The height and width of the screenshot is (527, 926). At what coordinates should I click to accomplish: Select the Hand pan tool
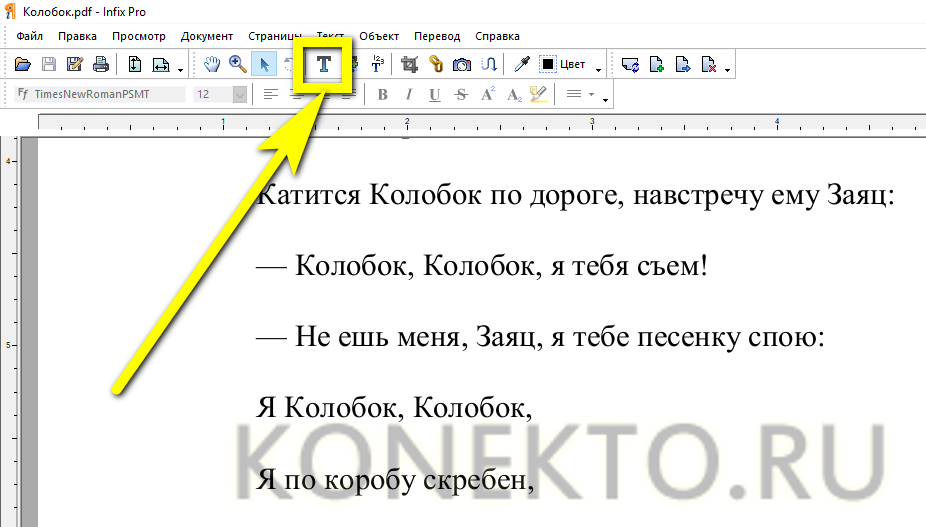point(212,65)
